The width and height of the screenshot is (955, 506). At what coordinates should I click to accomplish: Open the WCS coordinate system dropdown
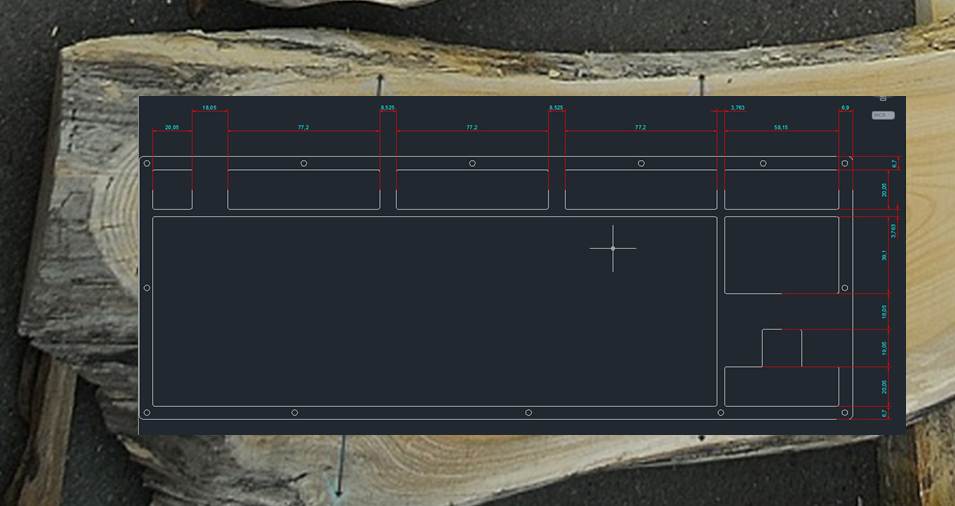click(883, 115)
